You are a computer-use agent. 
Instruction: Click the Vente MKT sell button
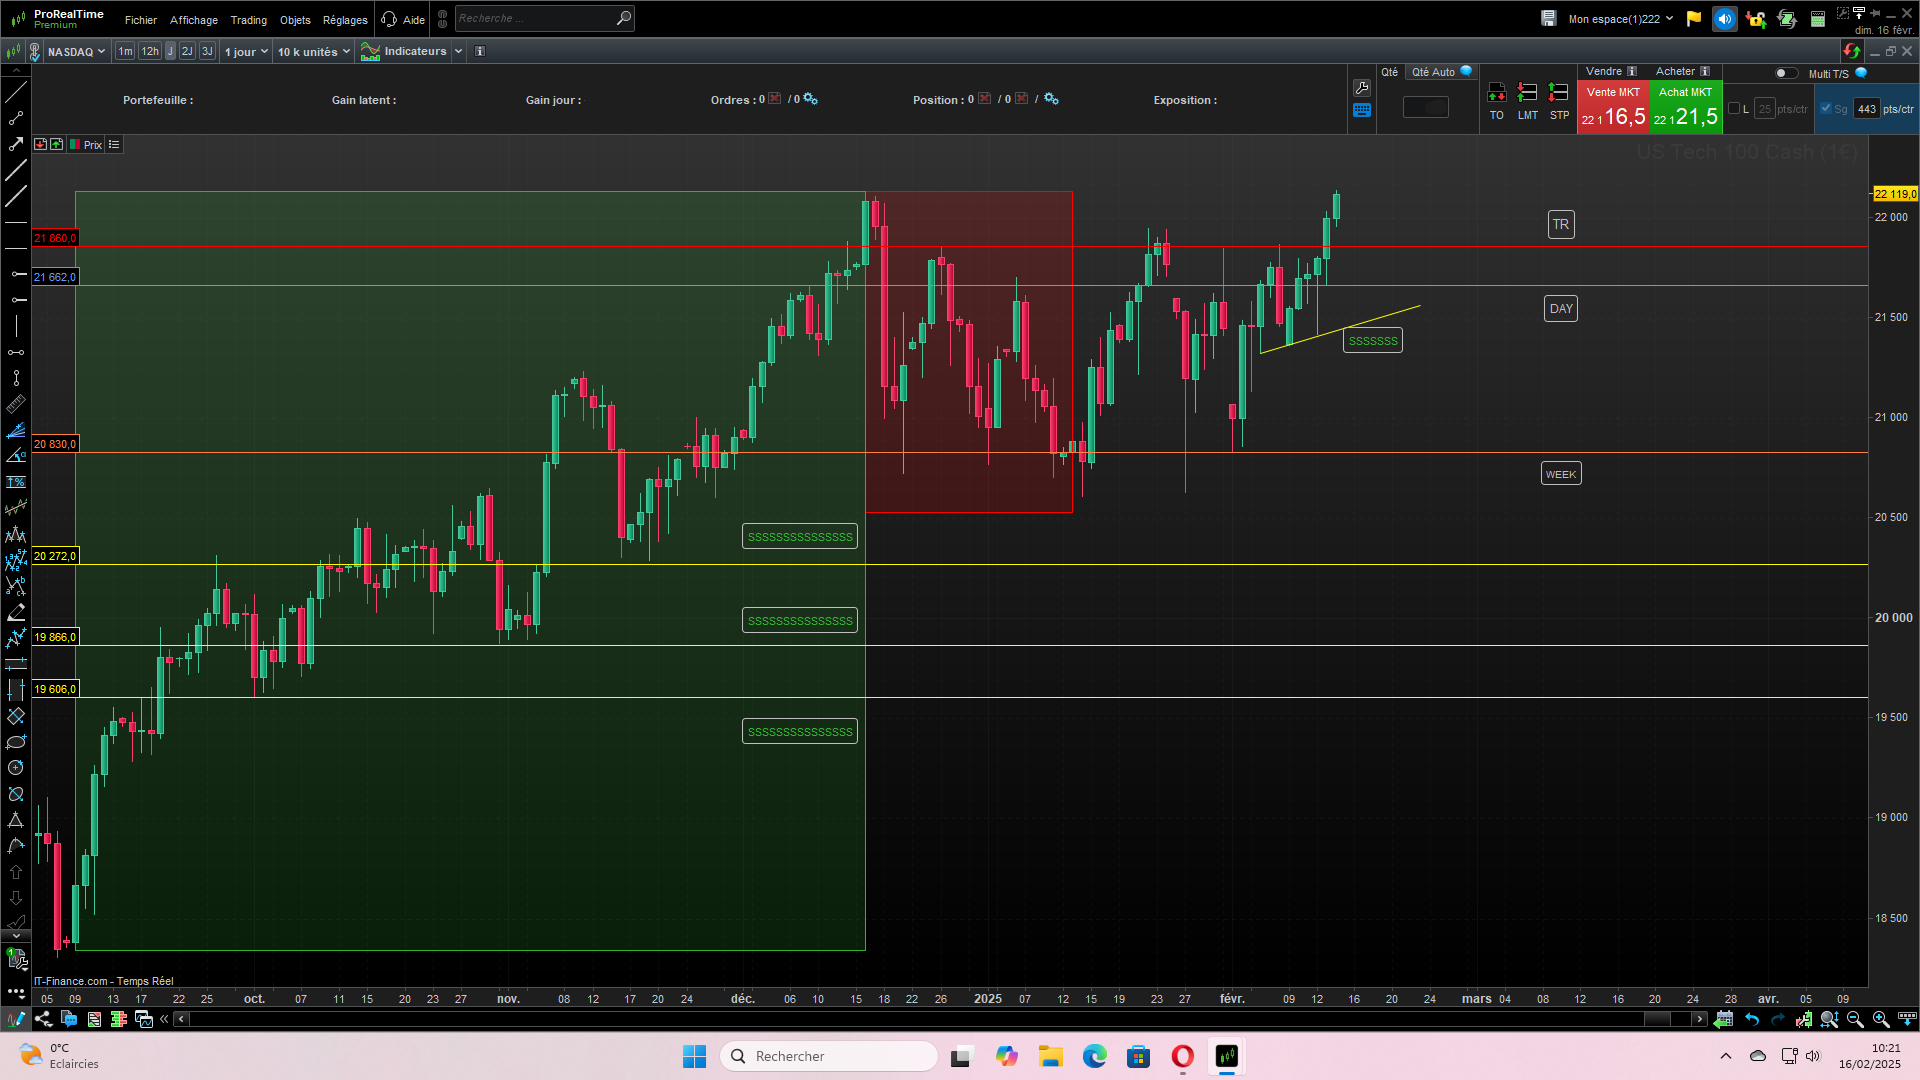pyautogui.click(x=1613, y=107)
